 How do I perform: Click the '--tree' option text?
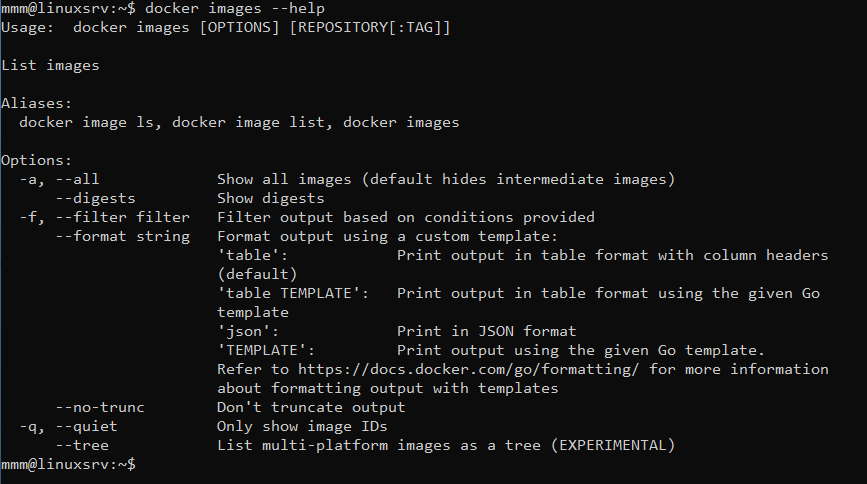tap(82, 445)
